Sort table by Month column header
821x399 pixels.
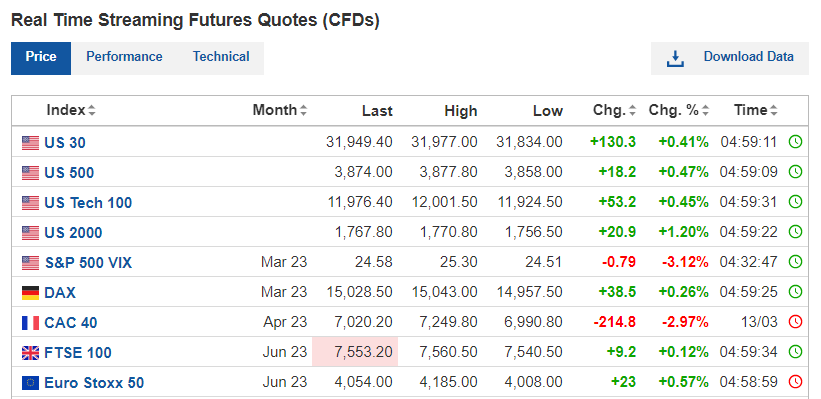click(x=280, y=110)
